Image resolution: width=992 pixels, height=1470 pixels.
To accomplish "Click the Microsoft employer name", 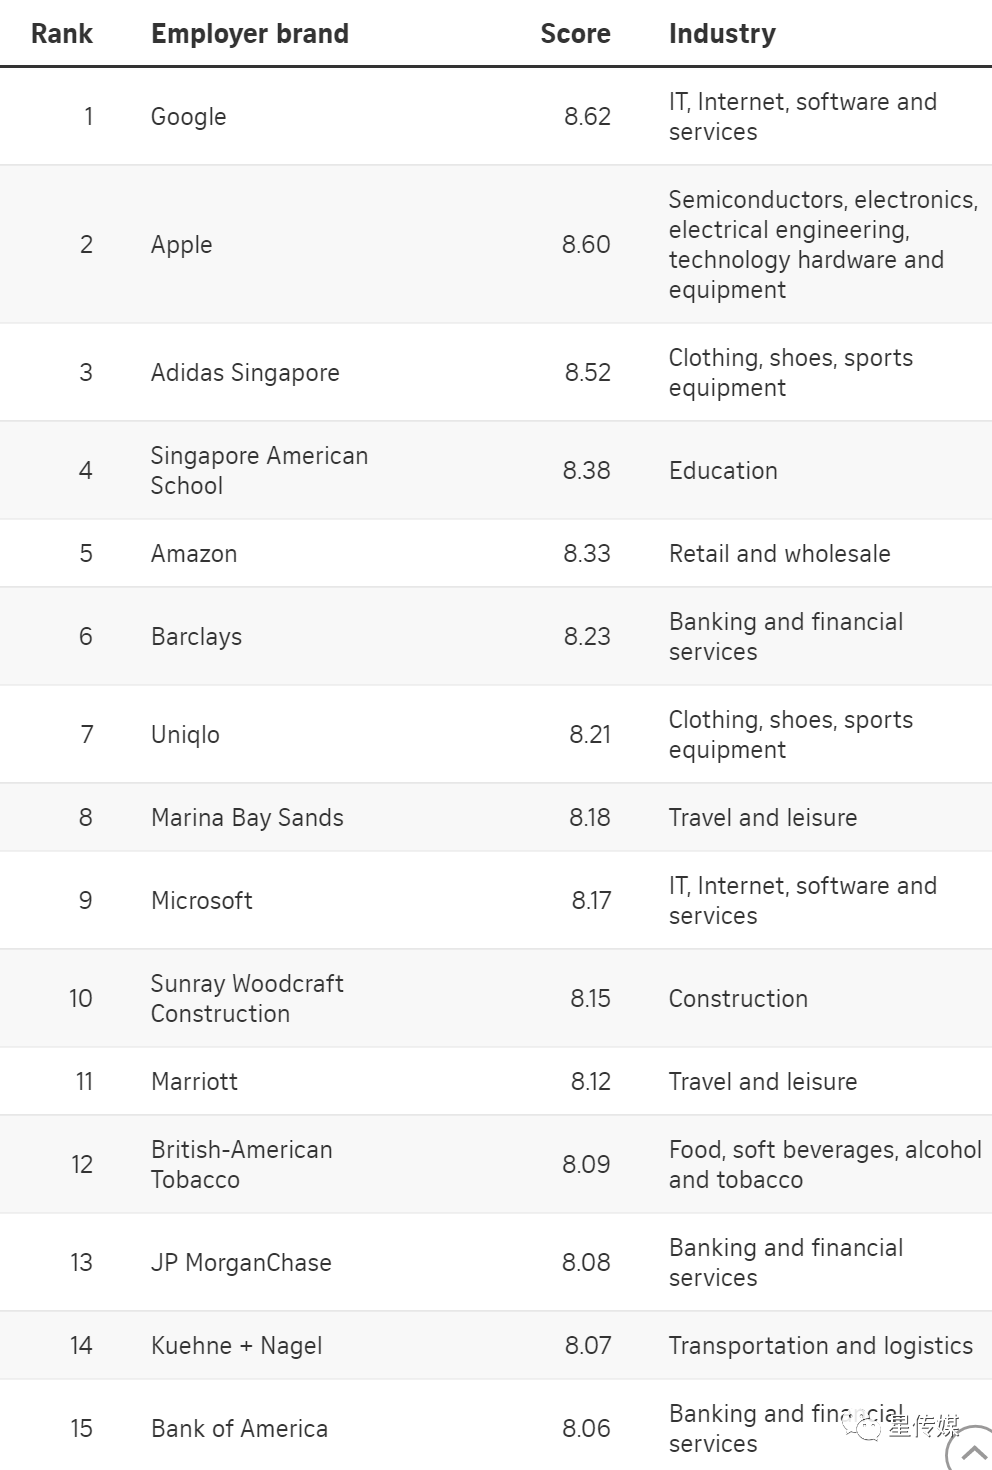I will 202,901.
